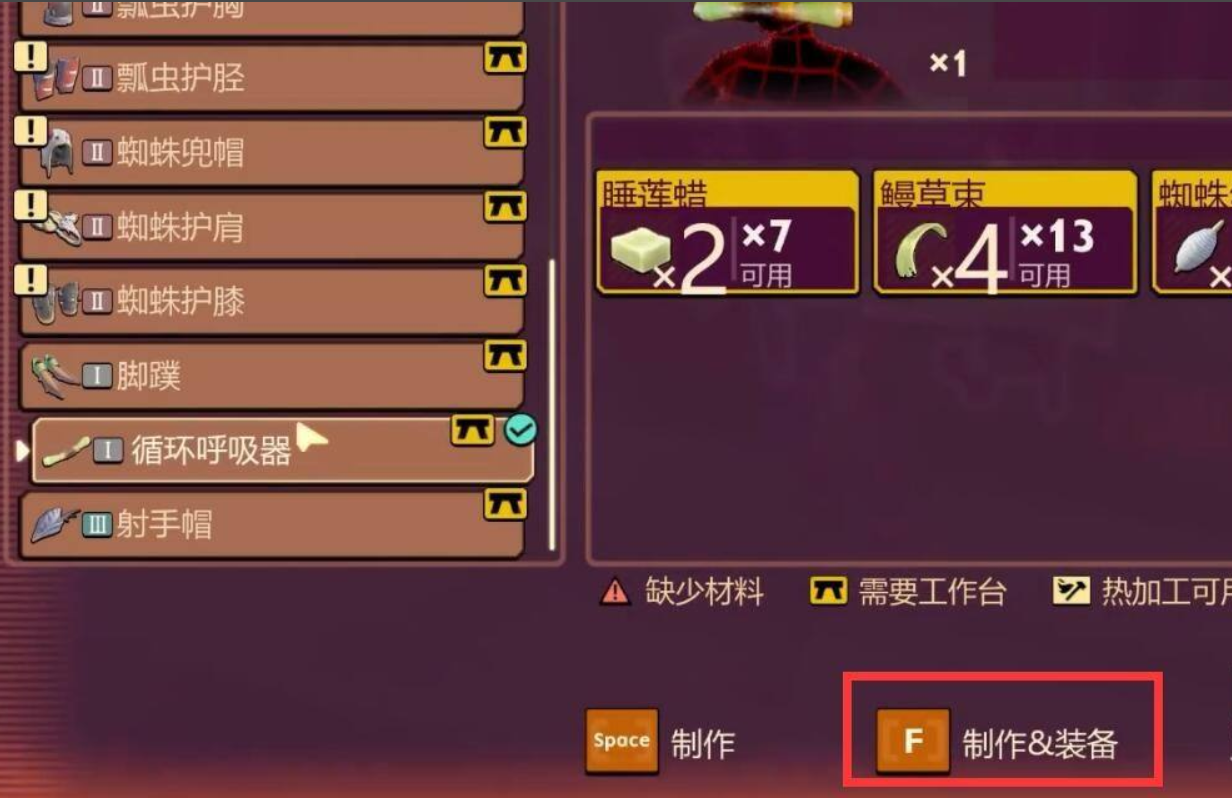Click the 热加工 legend icon

[x=1071, y=591]
